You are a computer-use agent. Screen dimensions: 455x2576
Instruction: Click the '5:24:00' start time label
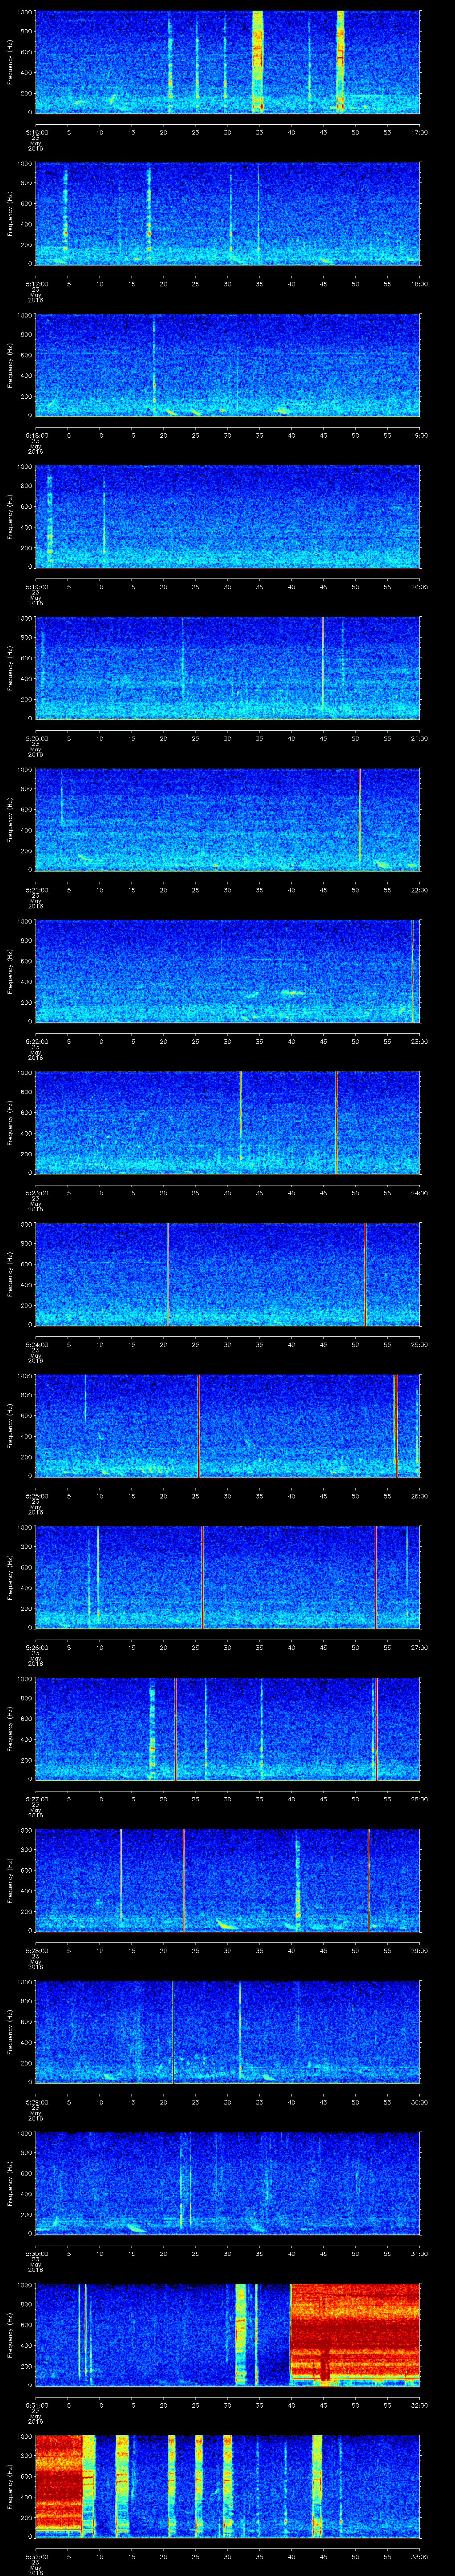coord(36,1345)
